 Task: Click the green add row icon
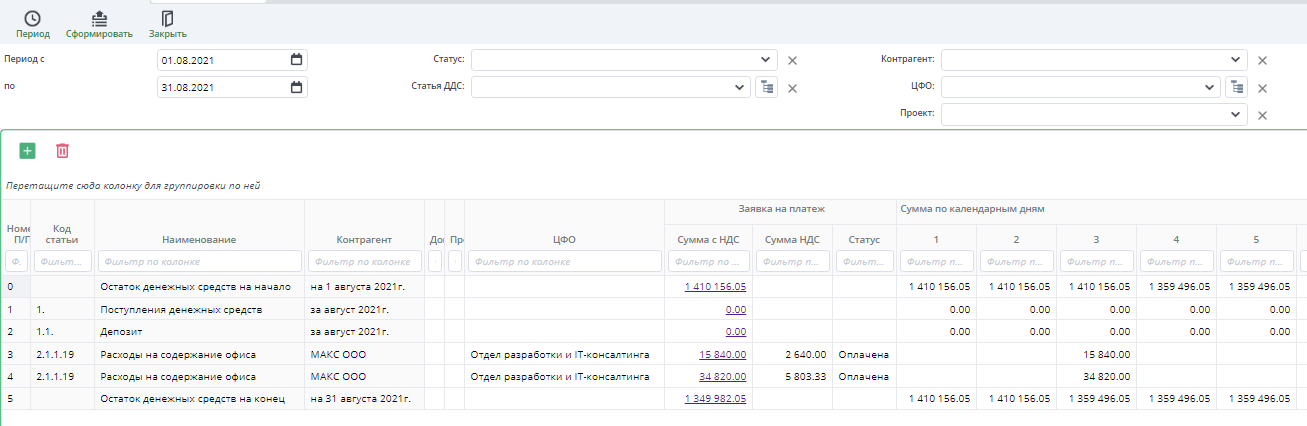27,151
